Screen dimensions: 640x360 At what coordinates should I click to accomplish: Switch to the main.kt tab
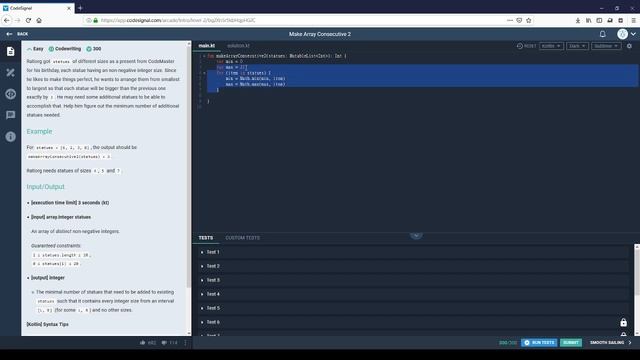pos(207,46)
